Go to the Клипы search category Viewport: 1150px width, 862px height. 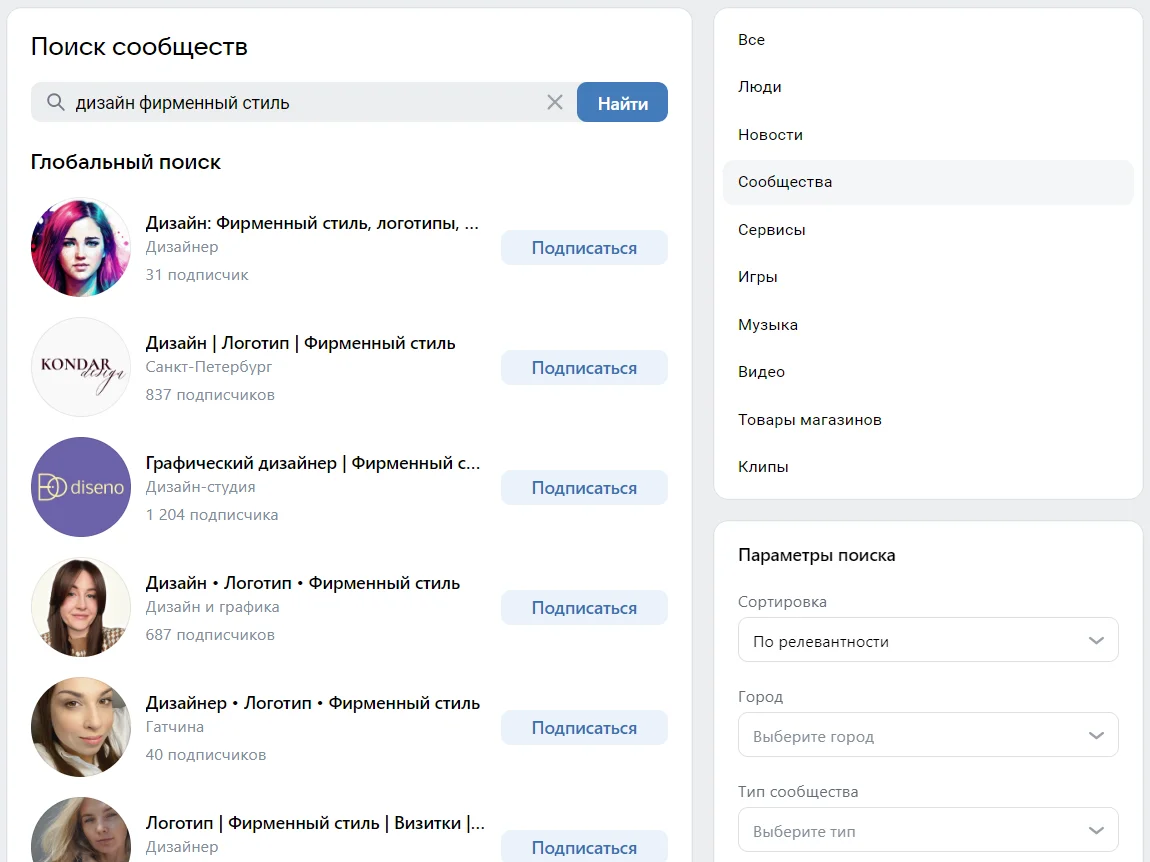pos(763,467)
